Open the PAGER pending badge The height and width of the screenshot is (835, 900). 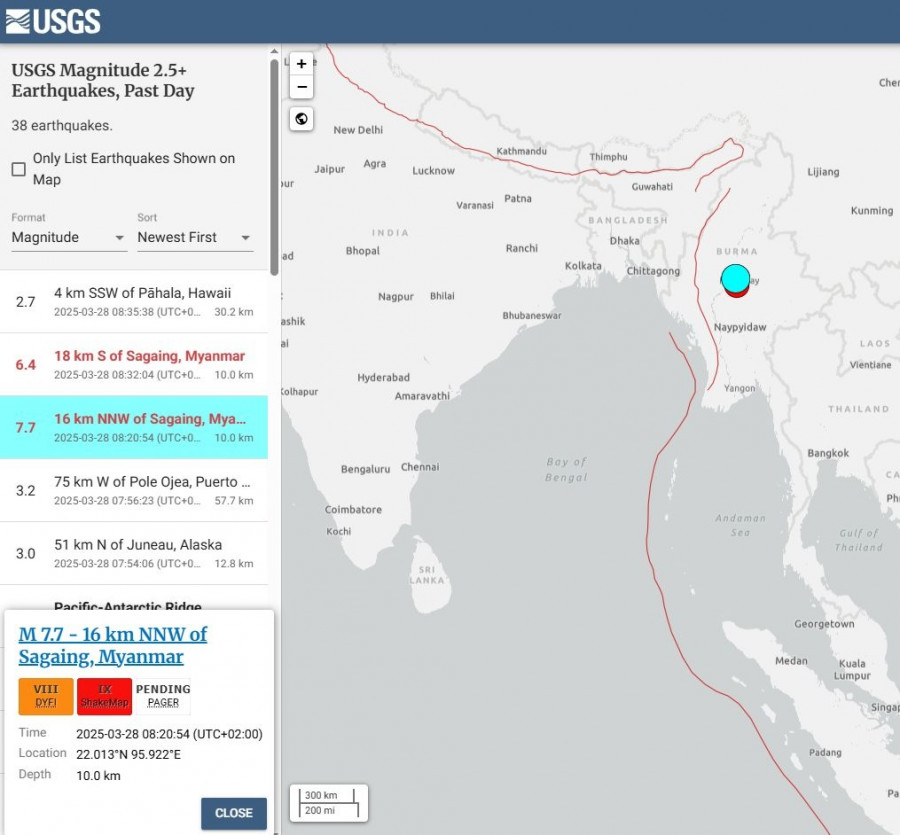[163, 696]
